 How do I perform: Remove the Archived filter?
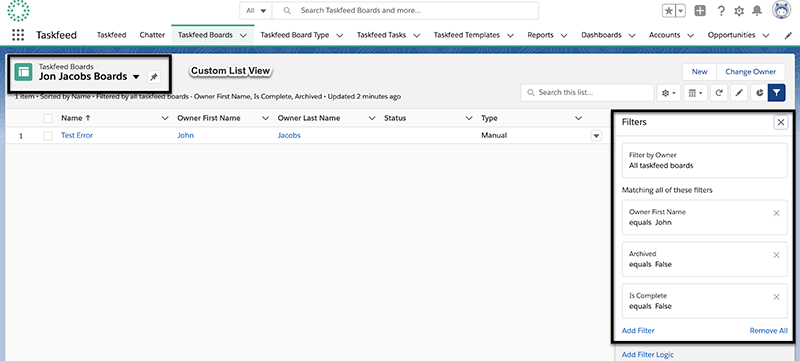pos(777,255)
